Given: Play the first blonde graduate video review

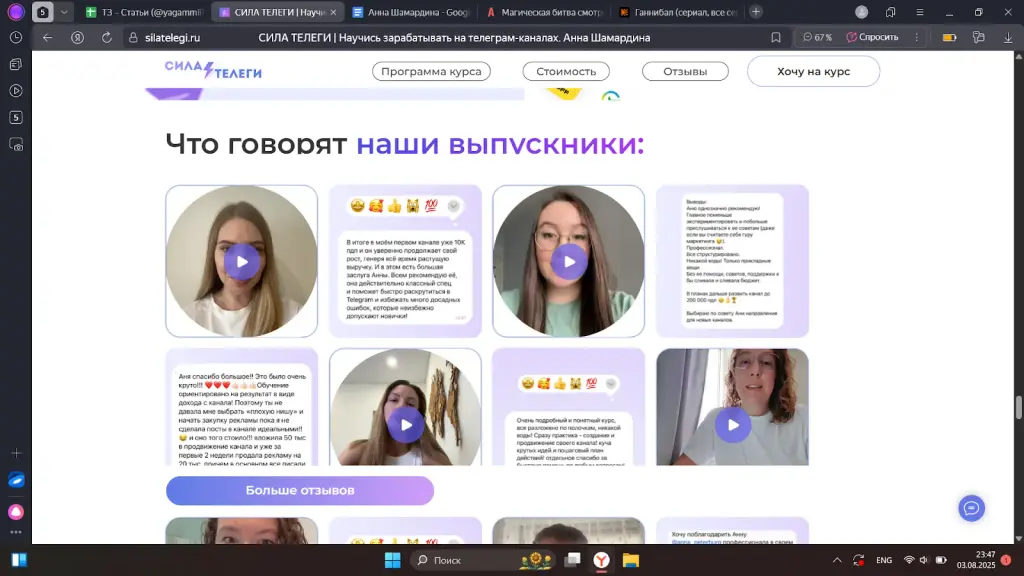Looking at the screenshot, I should click(x=242, y=262).
